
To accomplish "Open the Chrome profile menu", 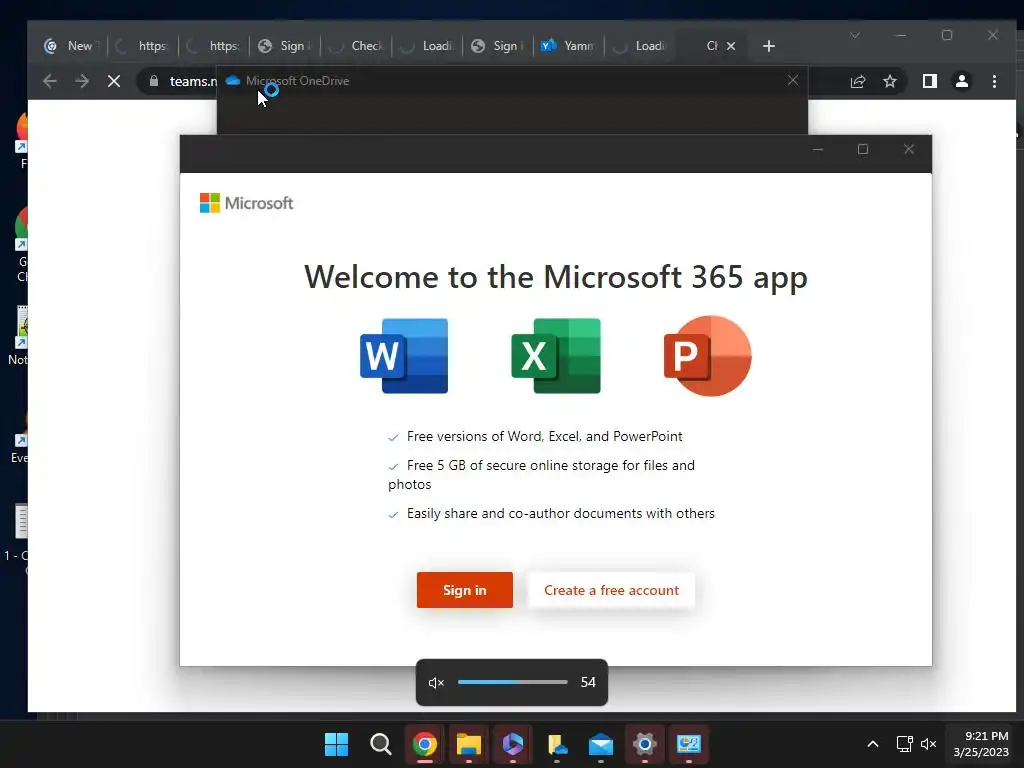I will click(x=961, y=81).
